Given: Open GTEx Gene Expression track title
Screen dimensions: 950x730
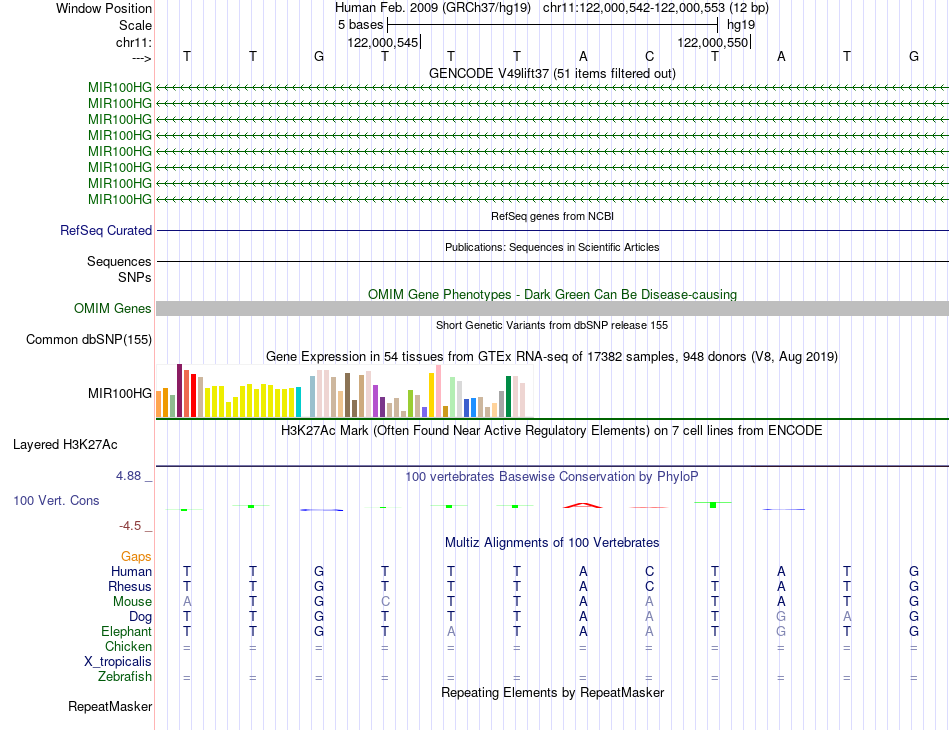Looking at the screenshot, I should point(552,356).
